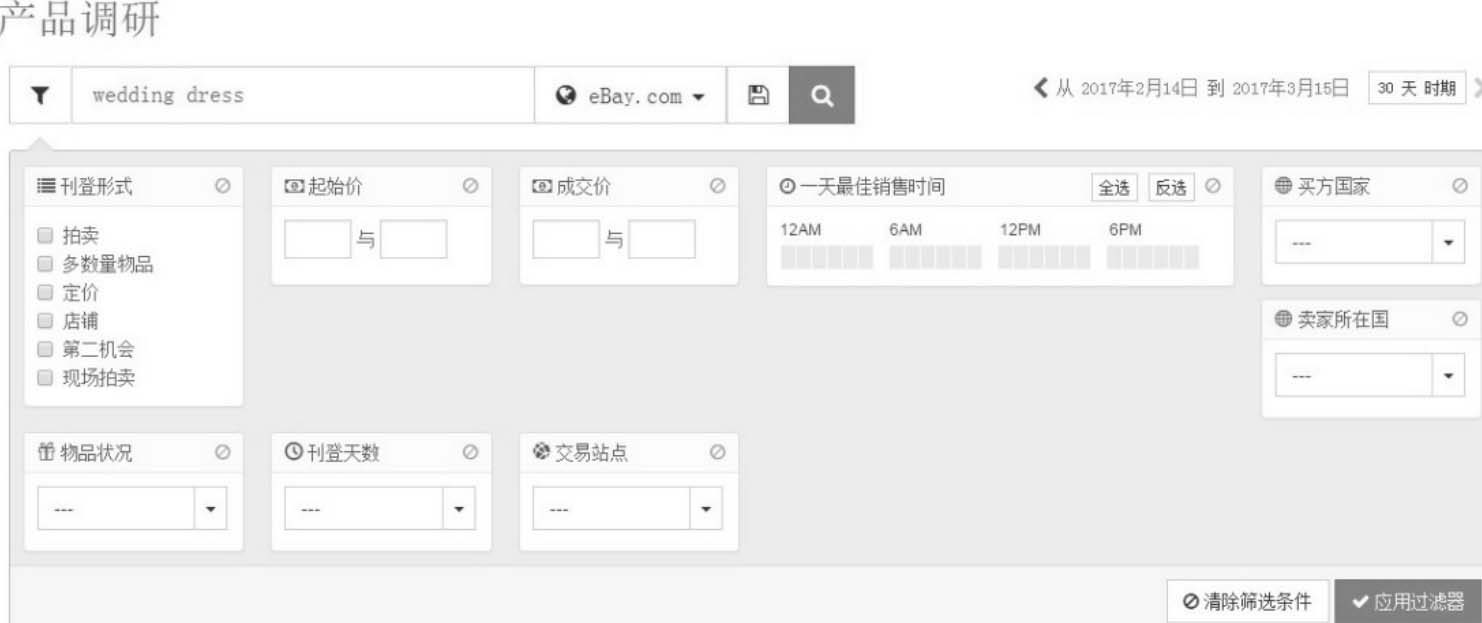Select the first hour block under 12AM

[788, 258]
